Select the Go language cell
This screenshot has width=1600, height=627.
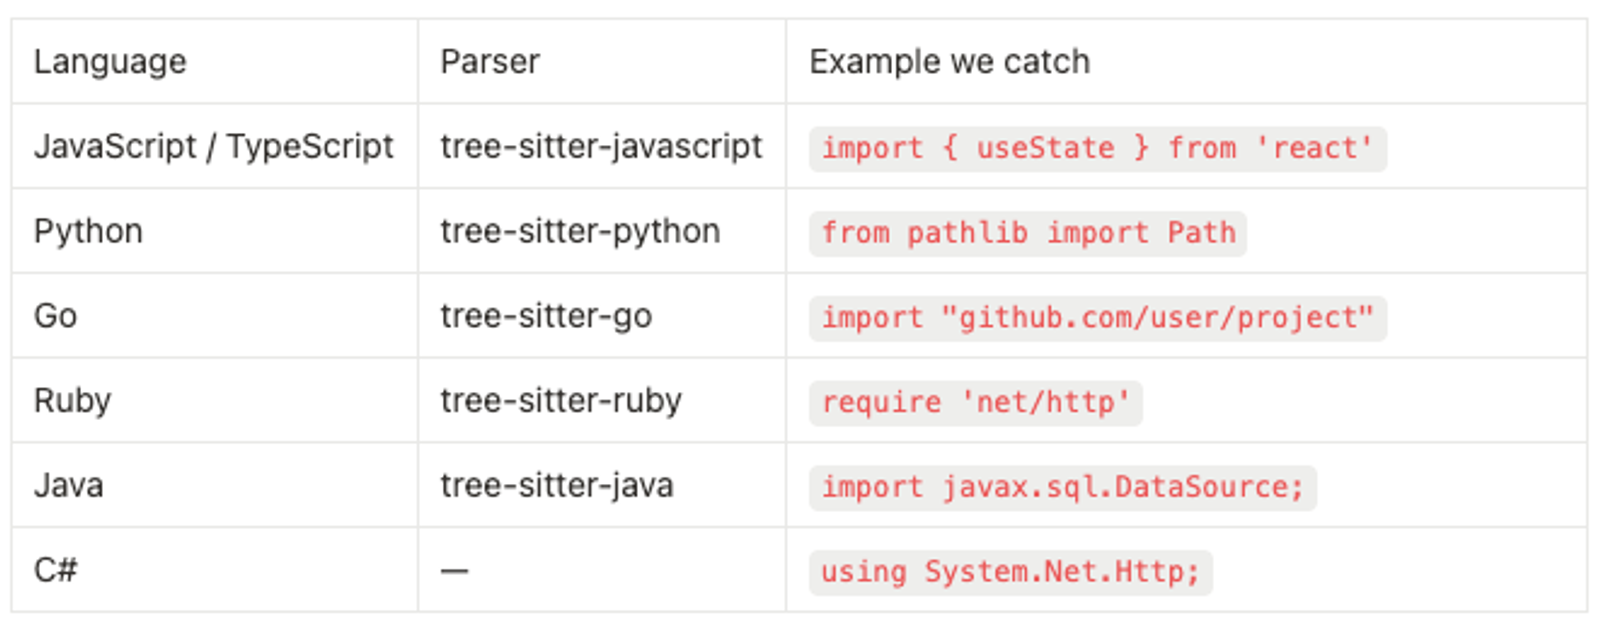coord(56,316)
